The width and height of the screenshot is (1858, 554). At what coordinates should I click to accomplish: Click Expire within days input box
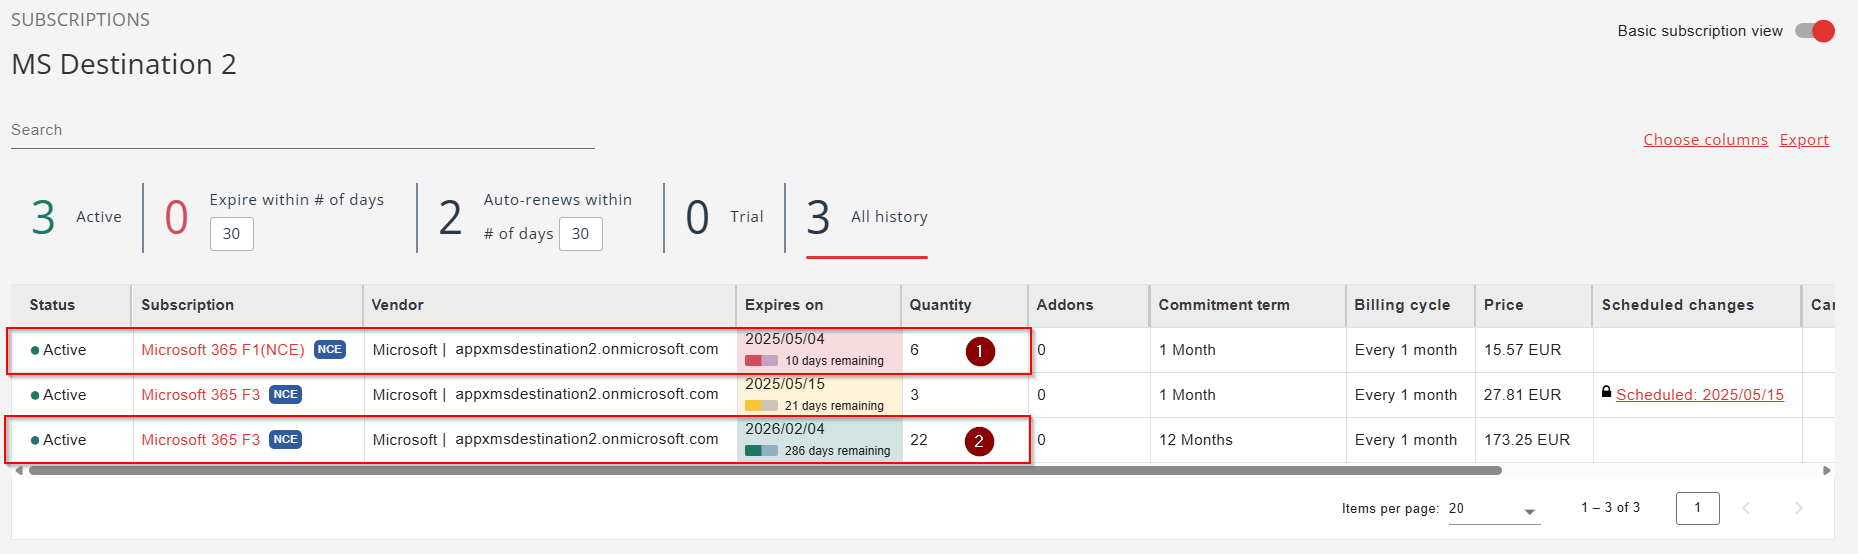coord(231,234)
